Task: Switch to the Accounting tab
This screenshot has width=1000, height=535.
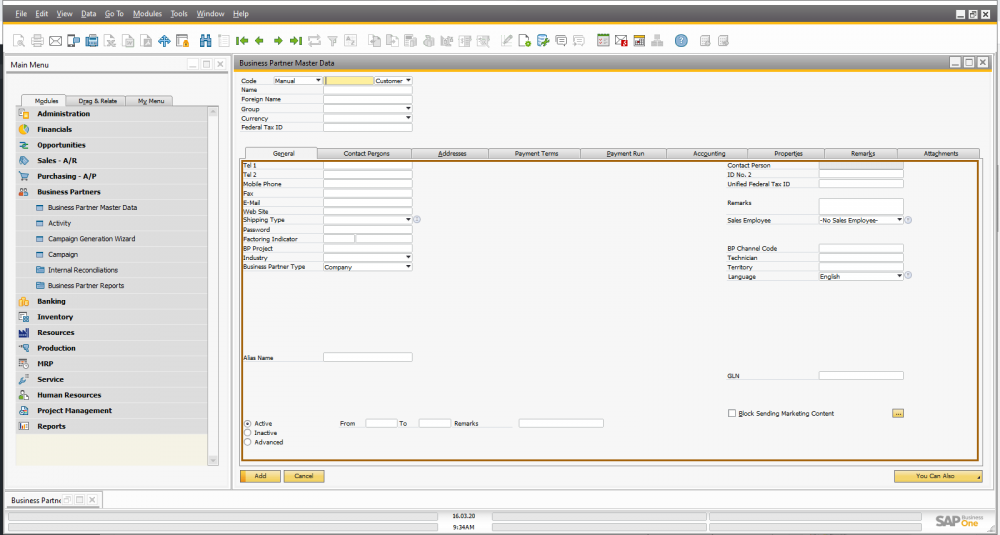Action: click(709, 154)
